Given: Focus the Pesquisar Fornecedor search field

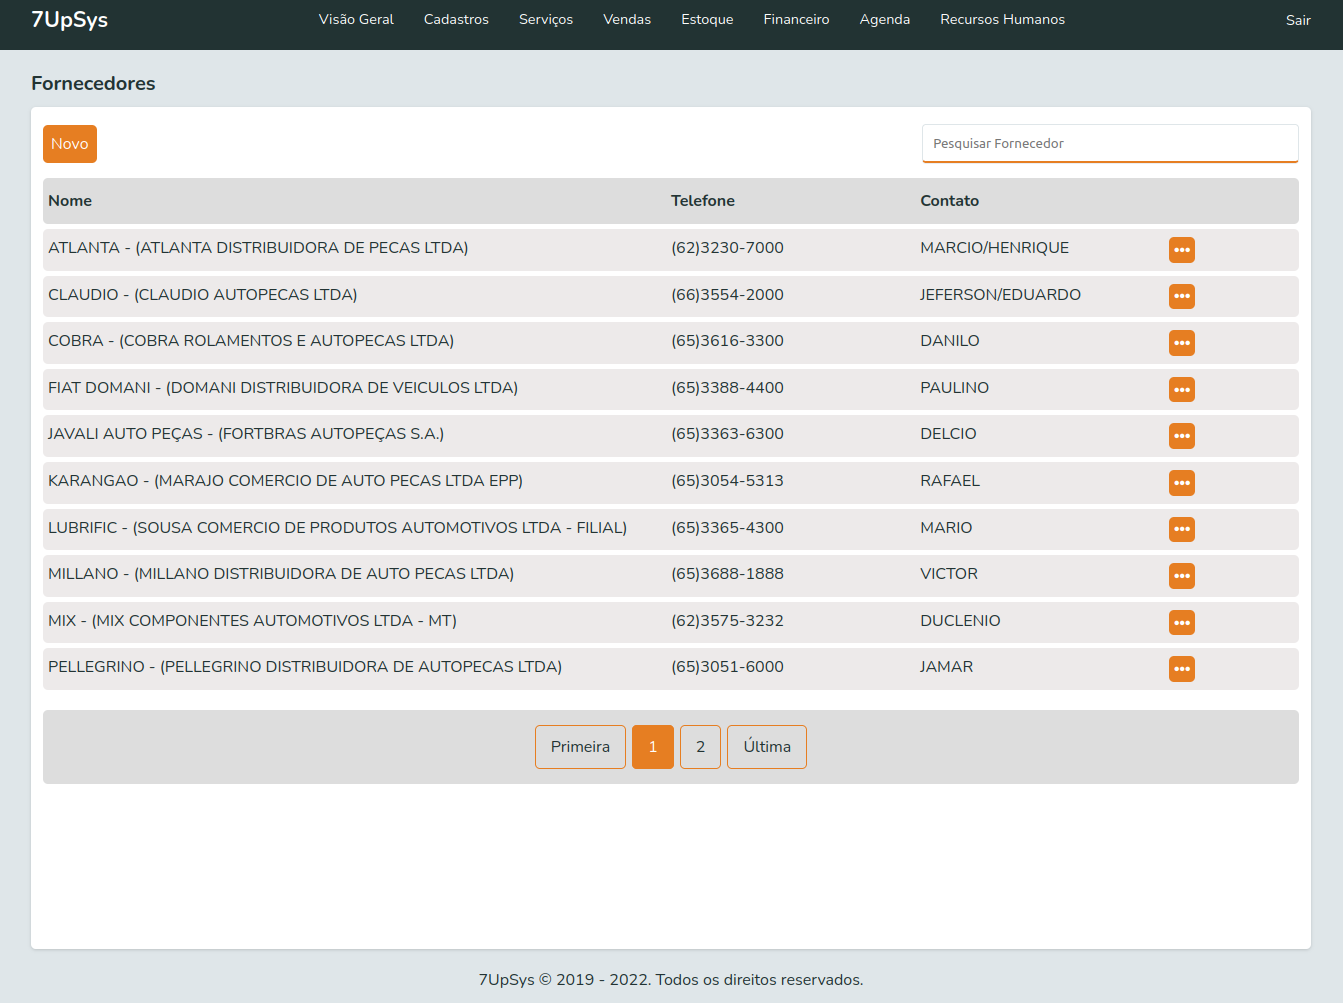Looking at the screenshot, I should click(1110, 143).
